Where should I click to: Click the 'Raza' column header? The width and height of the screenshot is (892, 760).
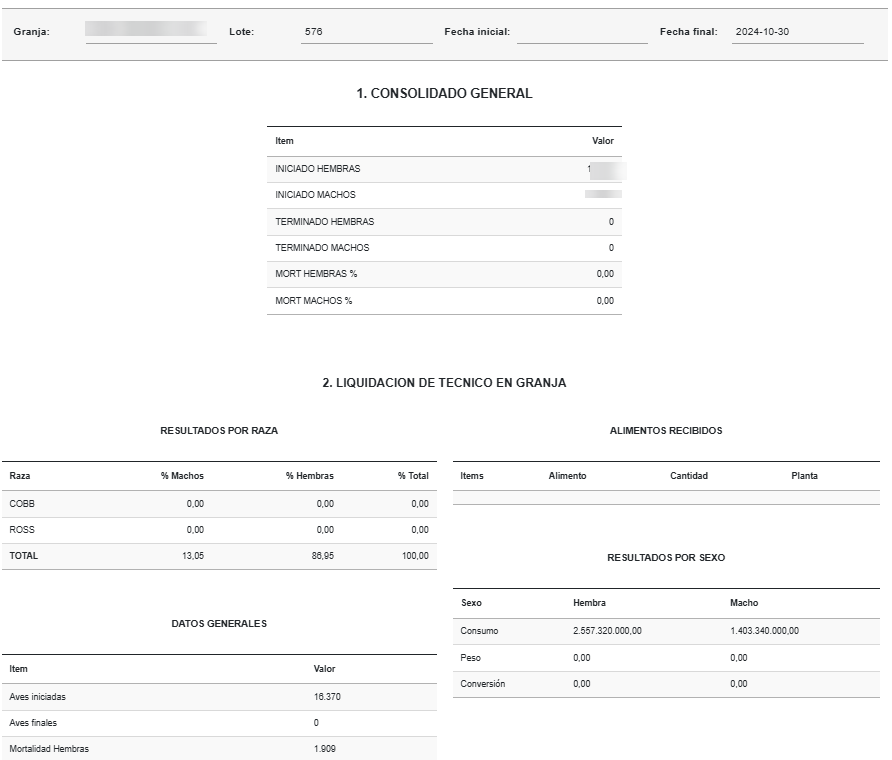tap(20, 476)
